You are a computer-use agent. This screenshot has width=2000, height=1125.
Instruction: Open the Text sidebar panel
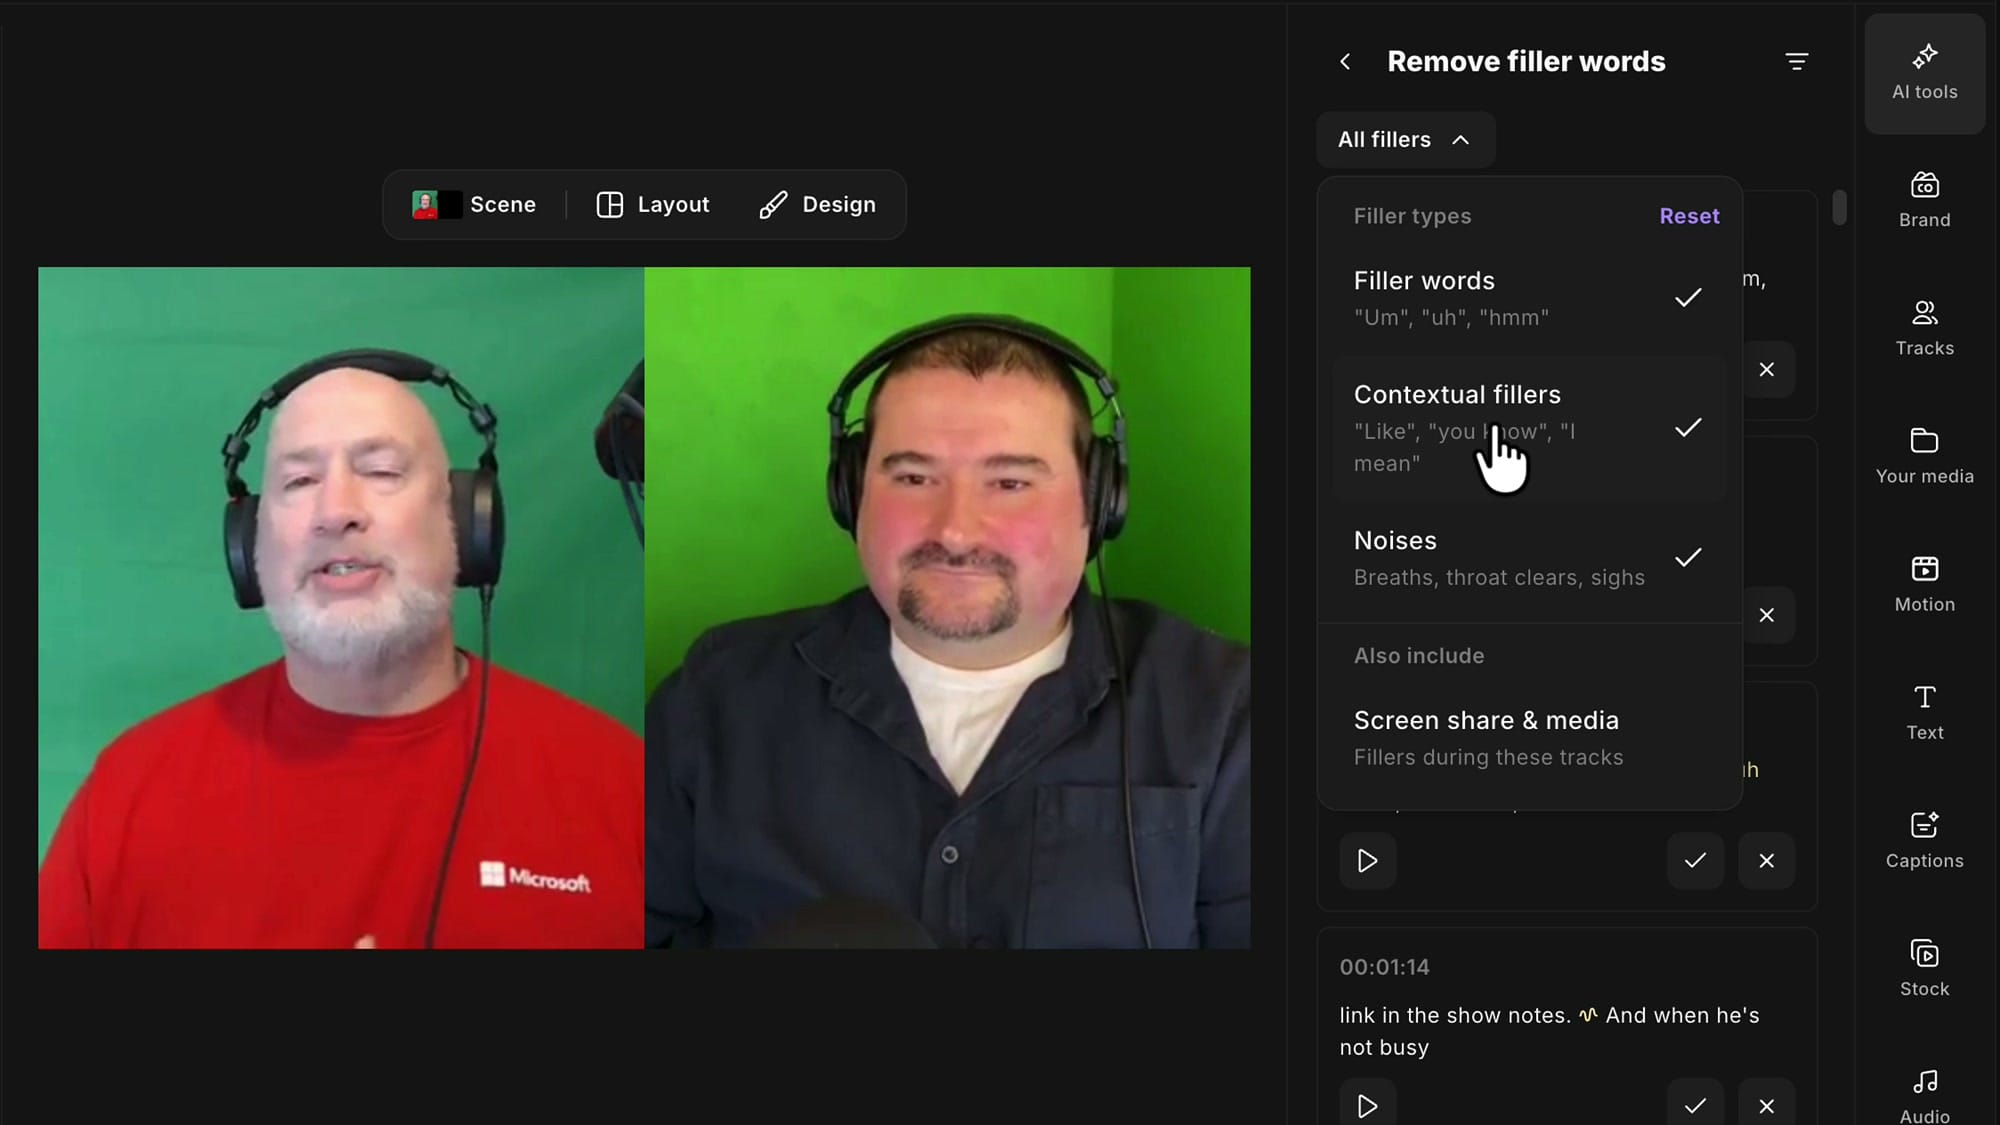coord(1924,712)
